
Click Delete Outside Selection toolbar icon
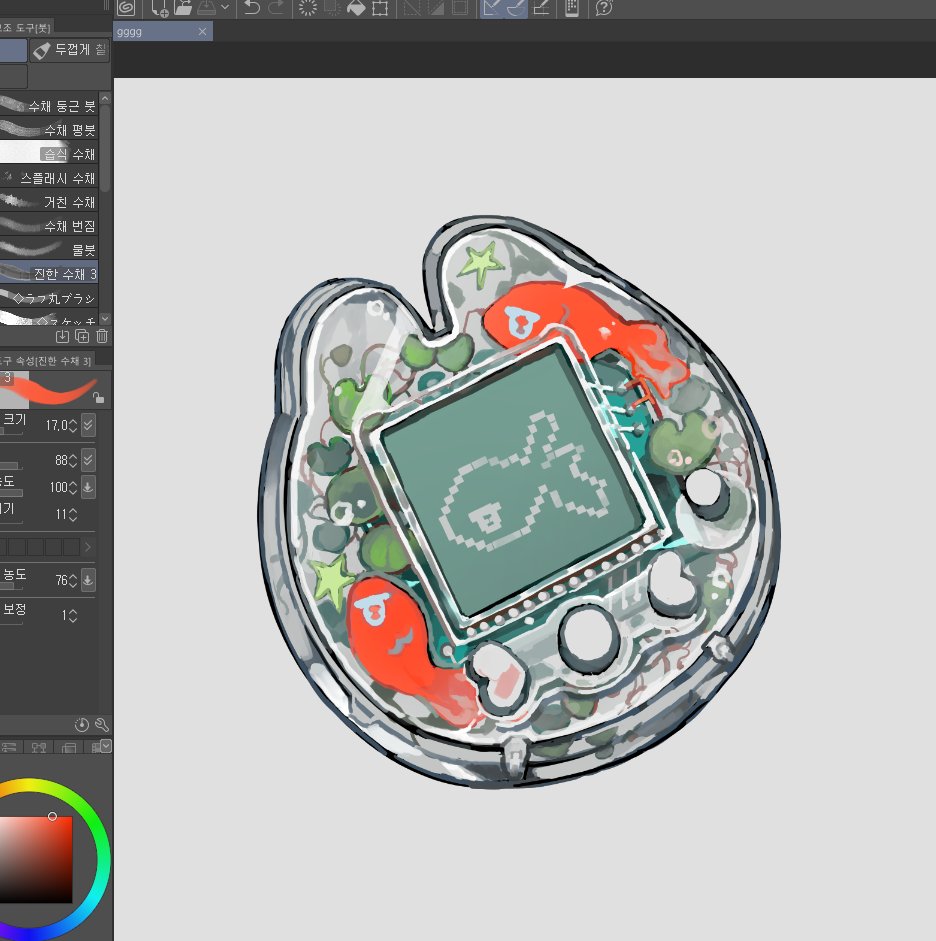332,8
